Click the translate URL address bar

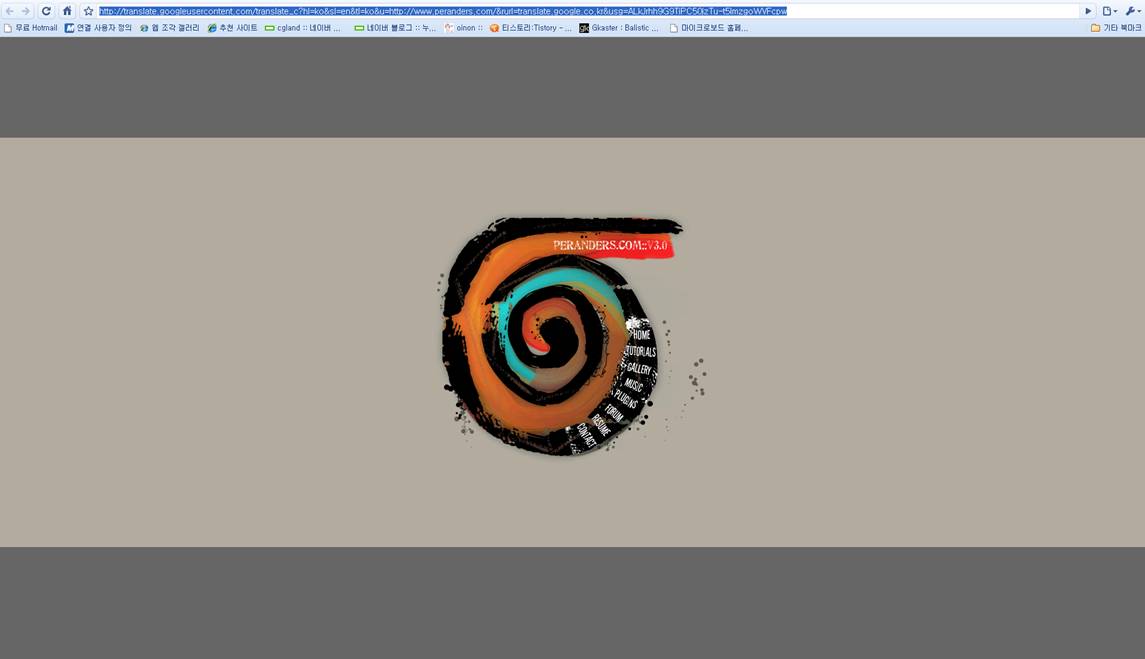(588, 11)
